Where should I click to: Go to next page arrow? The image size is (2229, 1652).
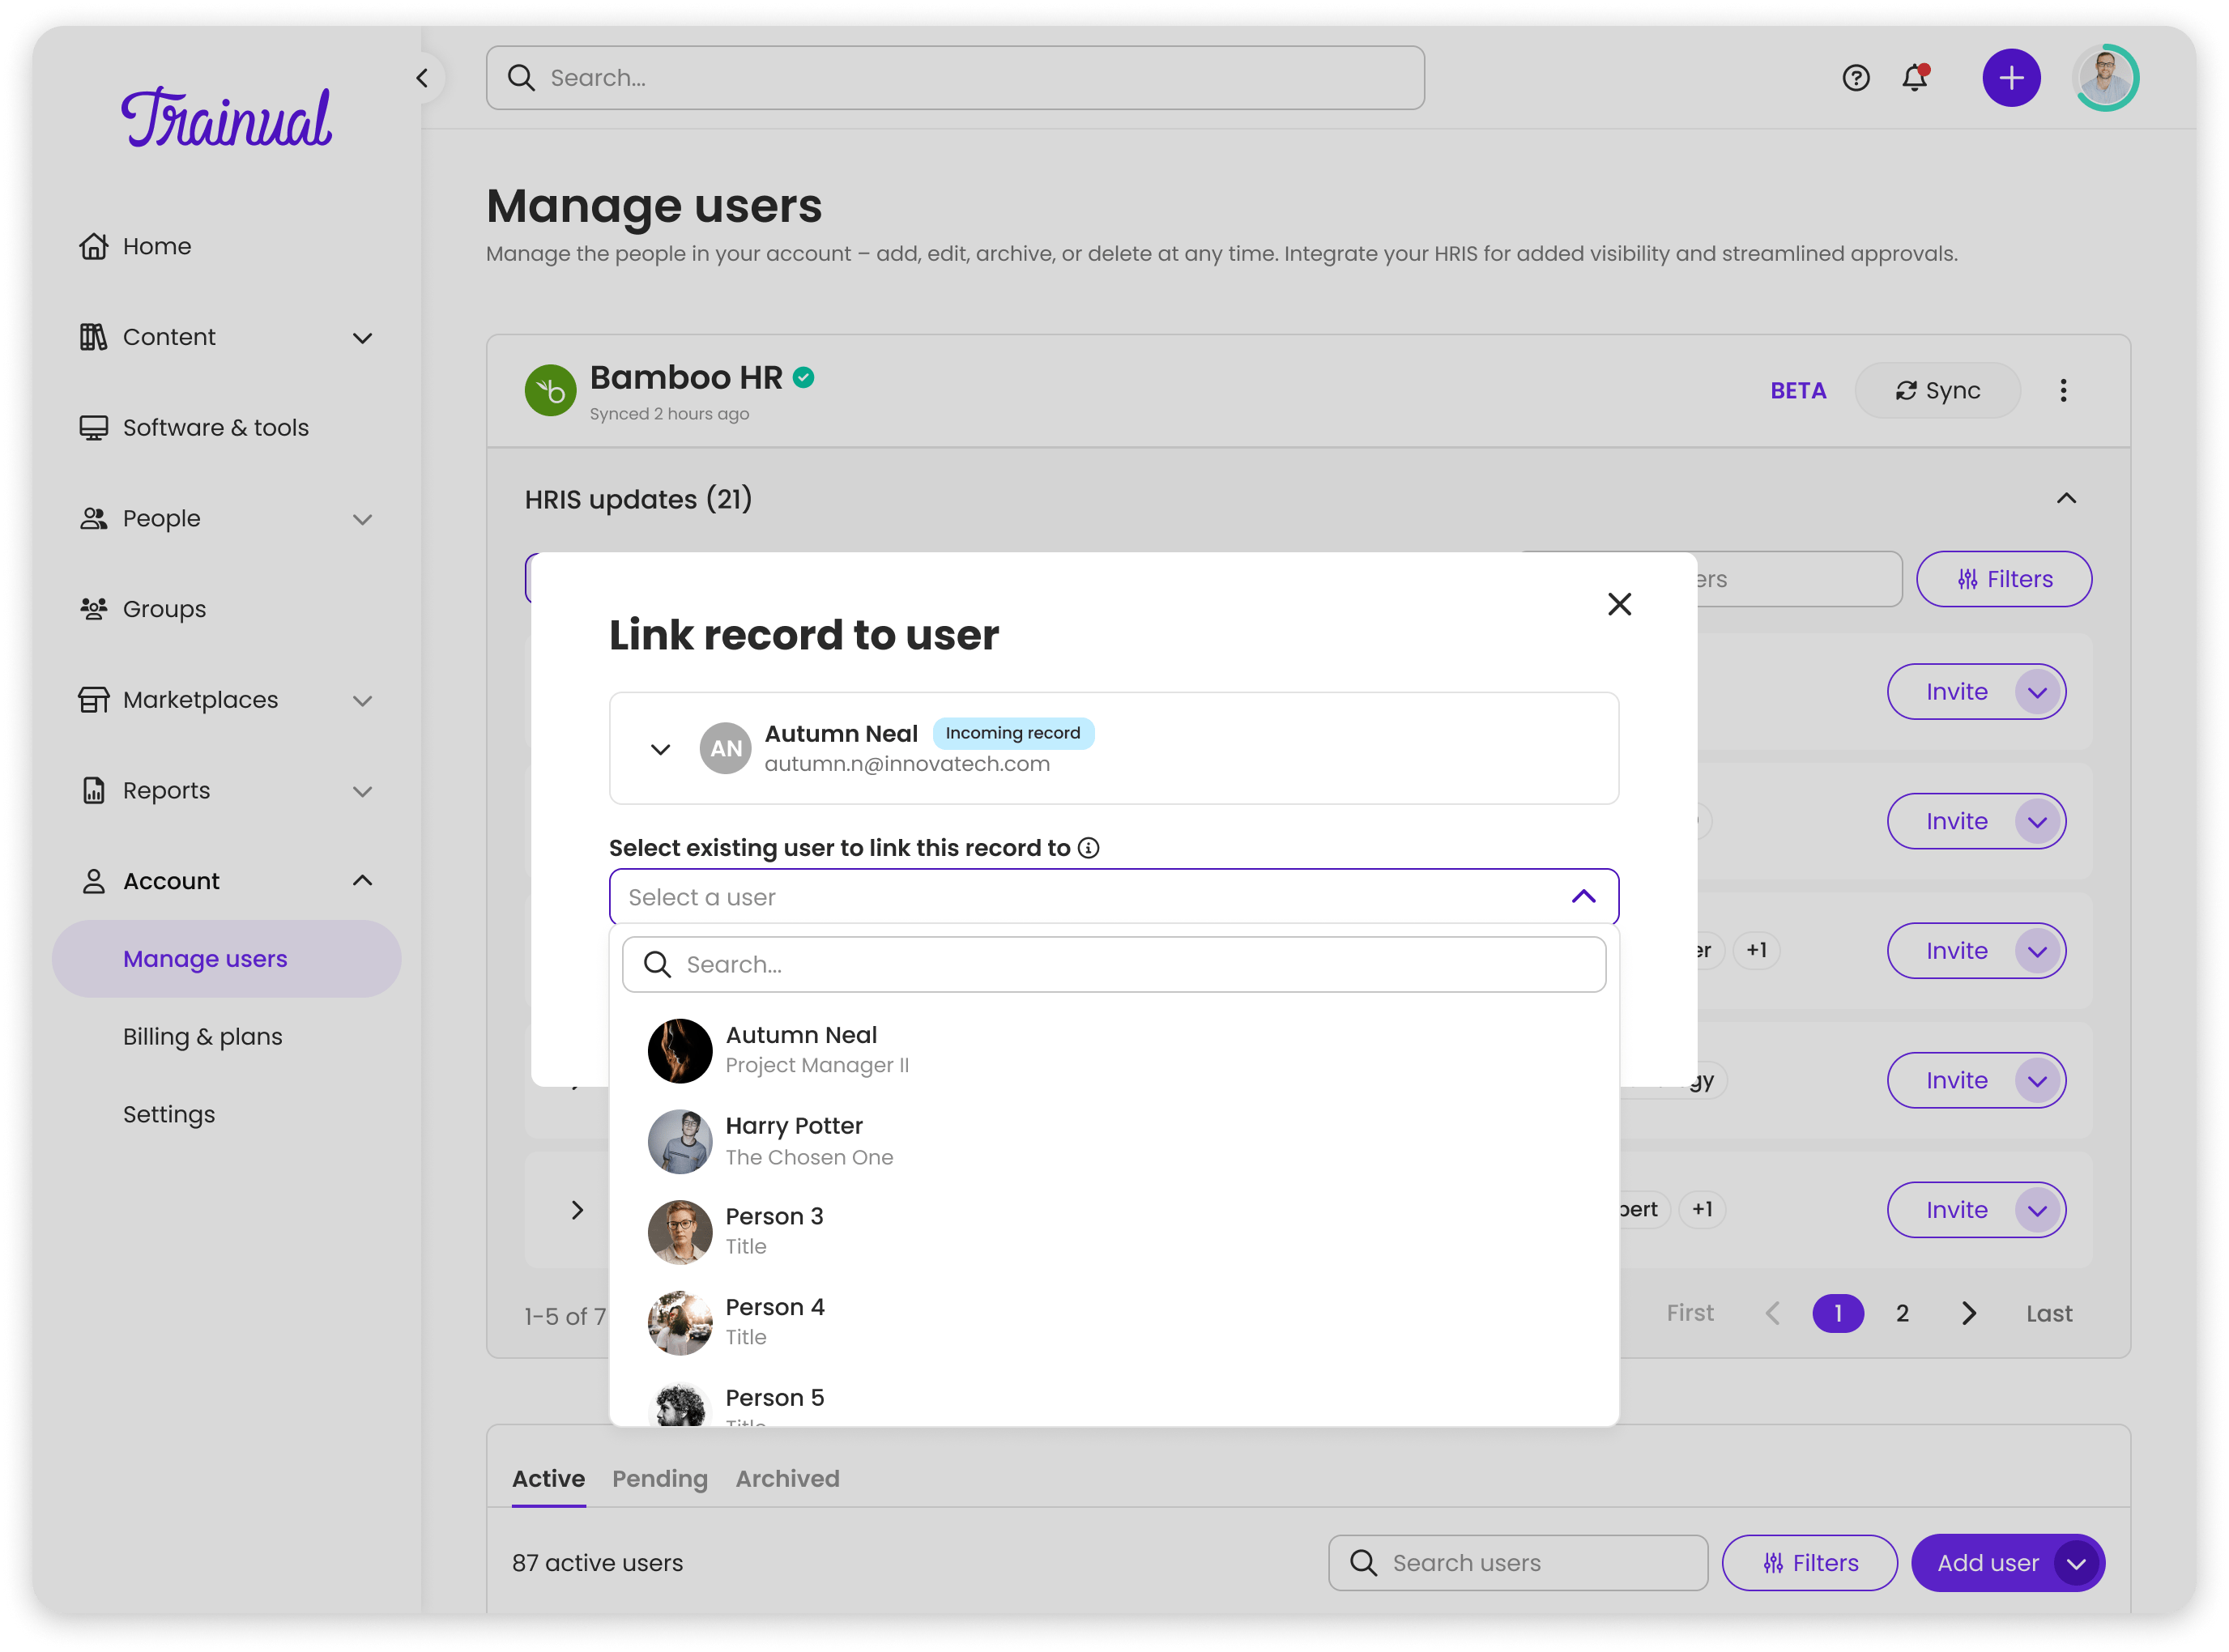click(x=1968, y=1314)
